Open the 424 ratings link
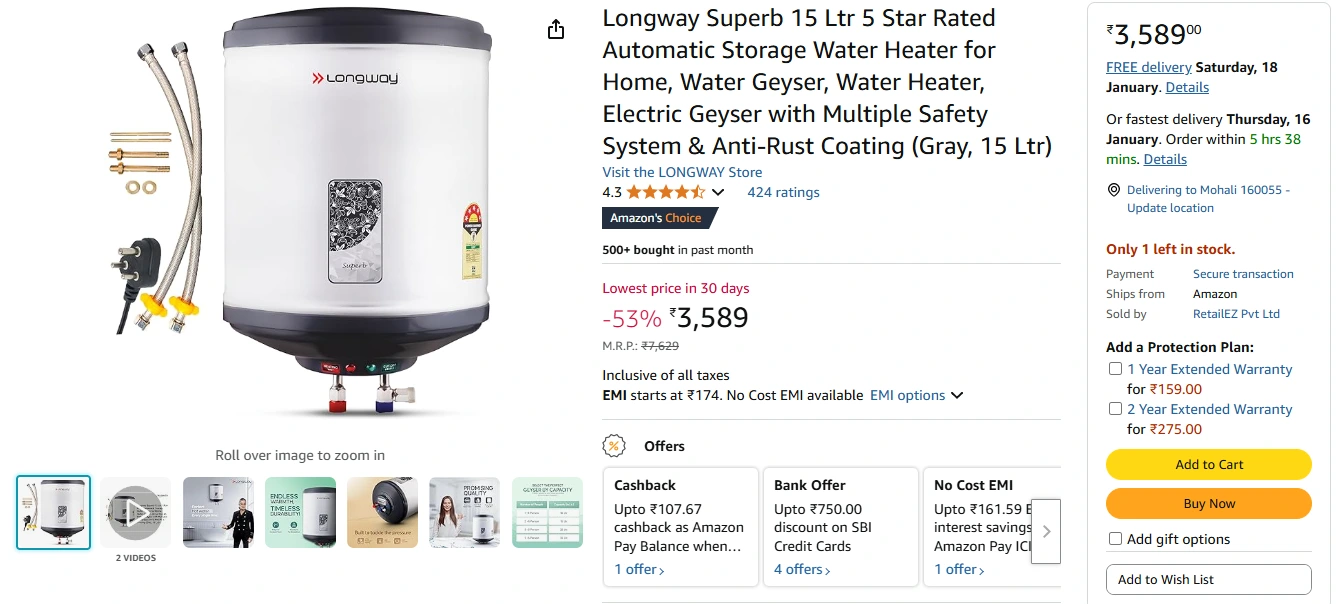This screenshot has height=604, width=1337. coord(783,192)
